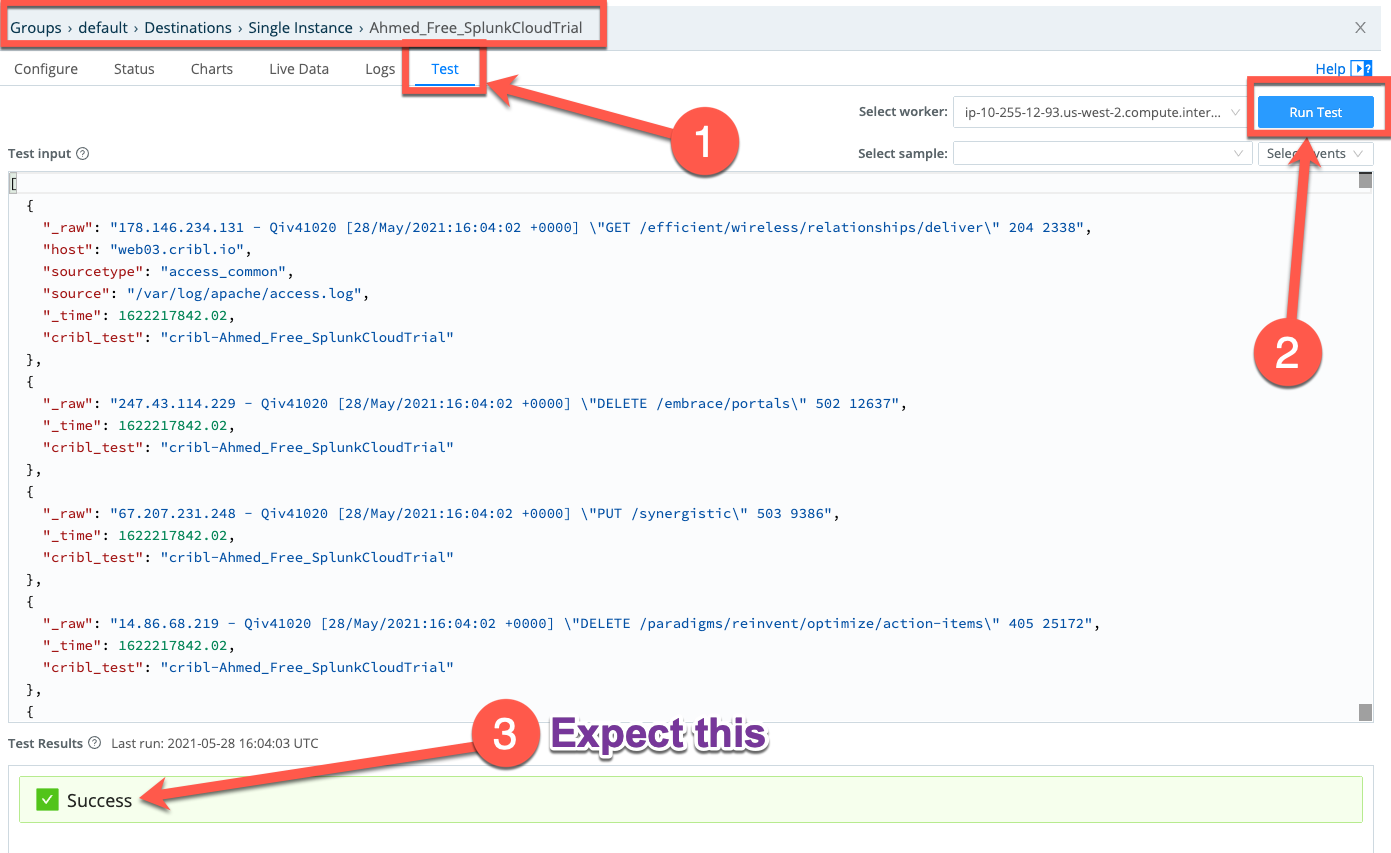The image size is (1391, 853).
Task: Open the Live Data tab
Action: 298,68
